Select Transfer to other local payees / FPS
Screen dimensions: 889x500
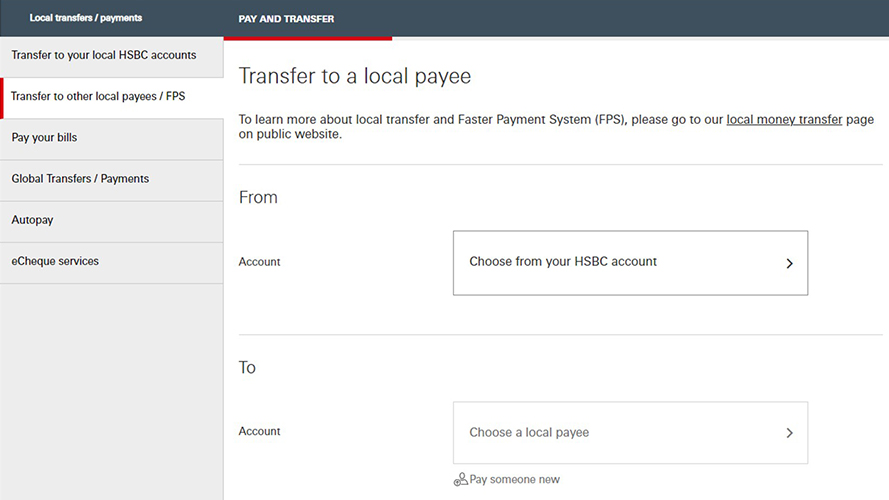[98, 97]
